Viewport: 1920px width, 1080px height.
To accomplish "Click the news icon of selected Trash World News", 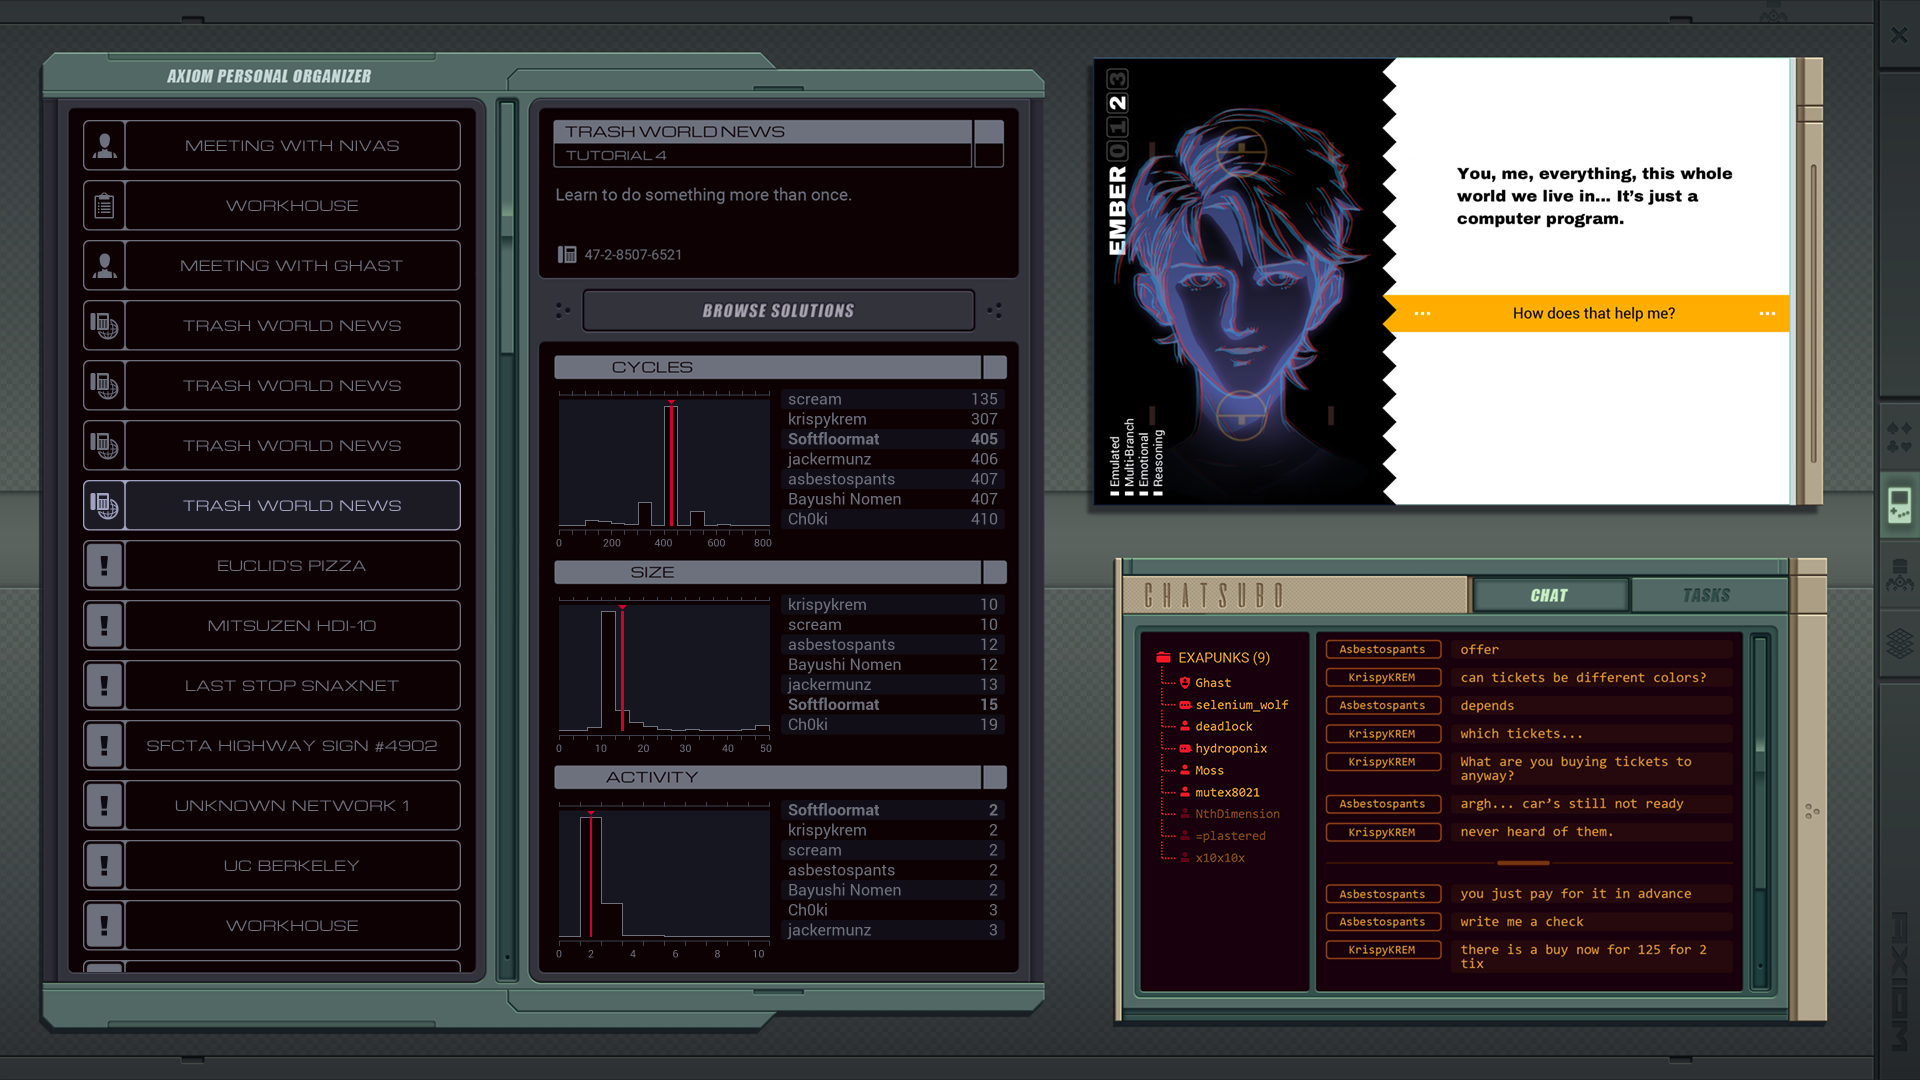I will 104,506.
